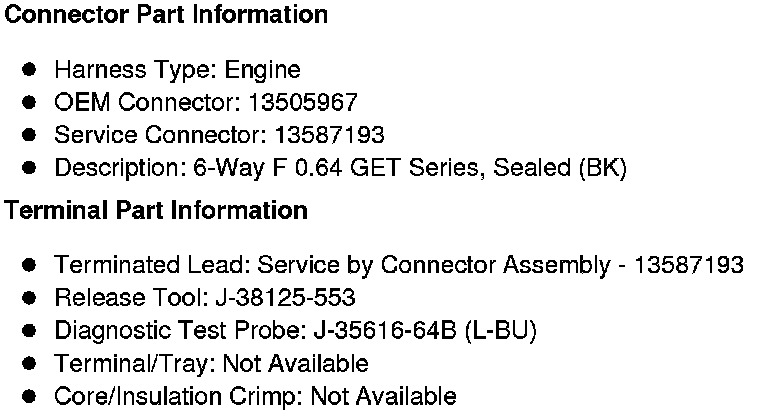Click the "Harness Type" label

point(134,71)
